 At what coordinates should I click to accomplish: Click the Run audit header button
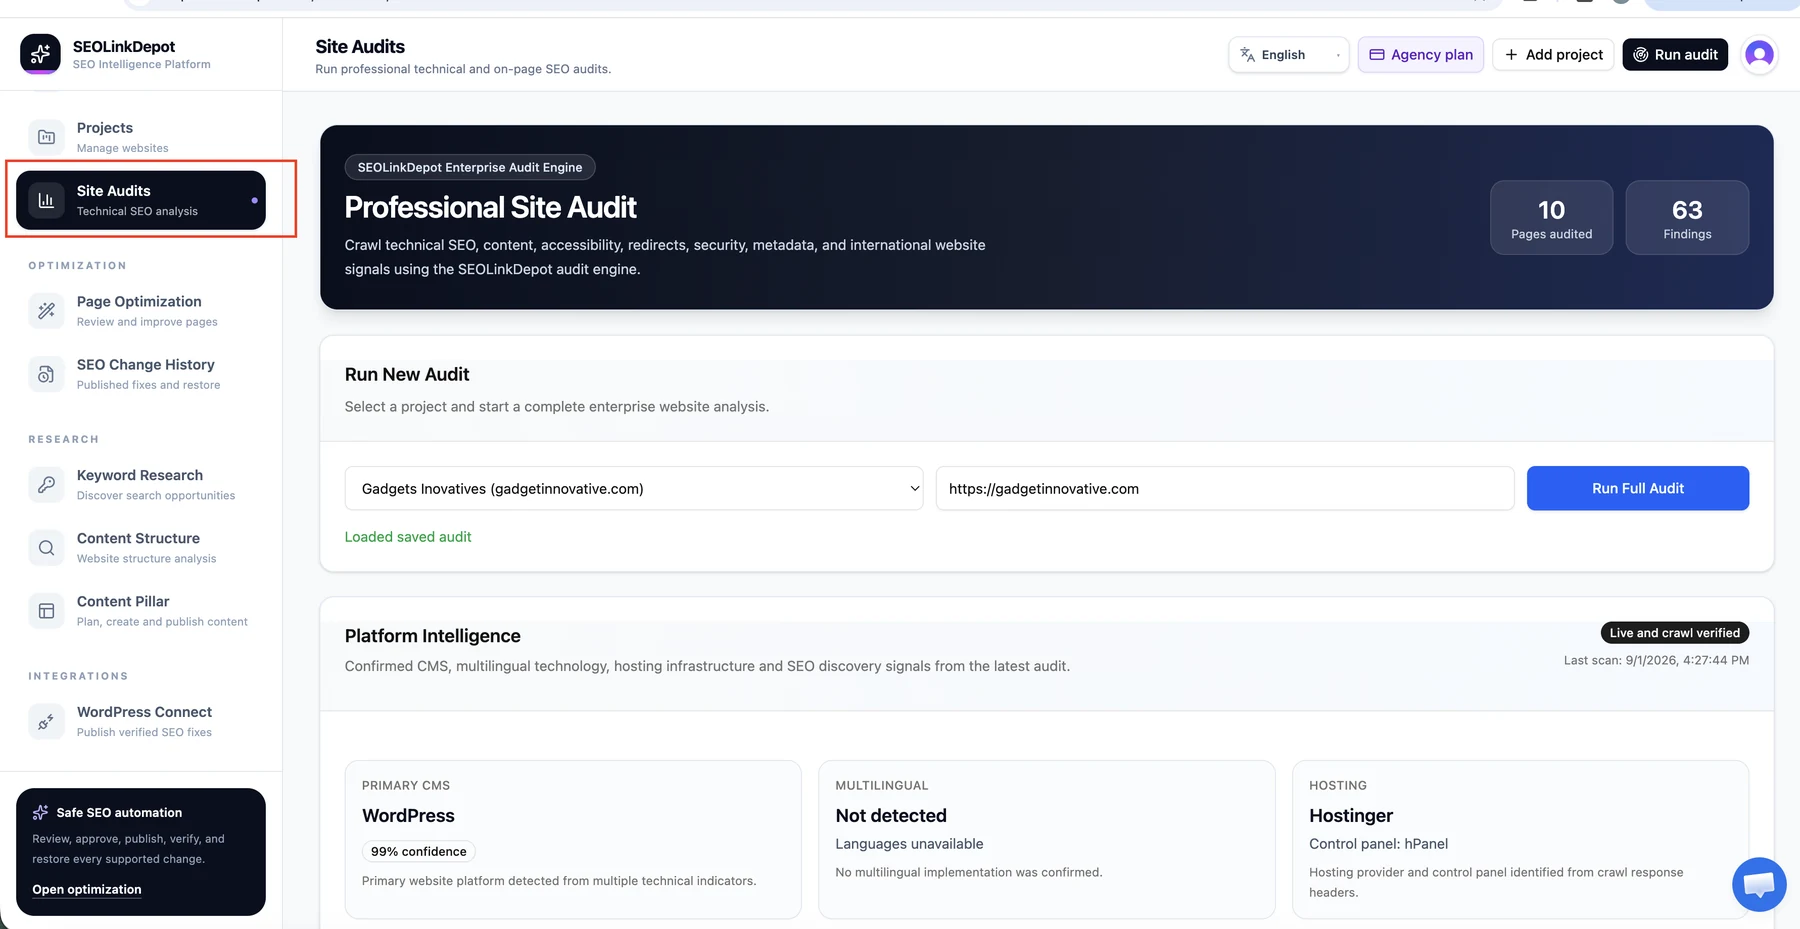(x=1675, y=55)
